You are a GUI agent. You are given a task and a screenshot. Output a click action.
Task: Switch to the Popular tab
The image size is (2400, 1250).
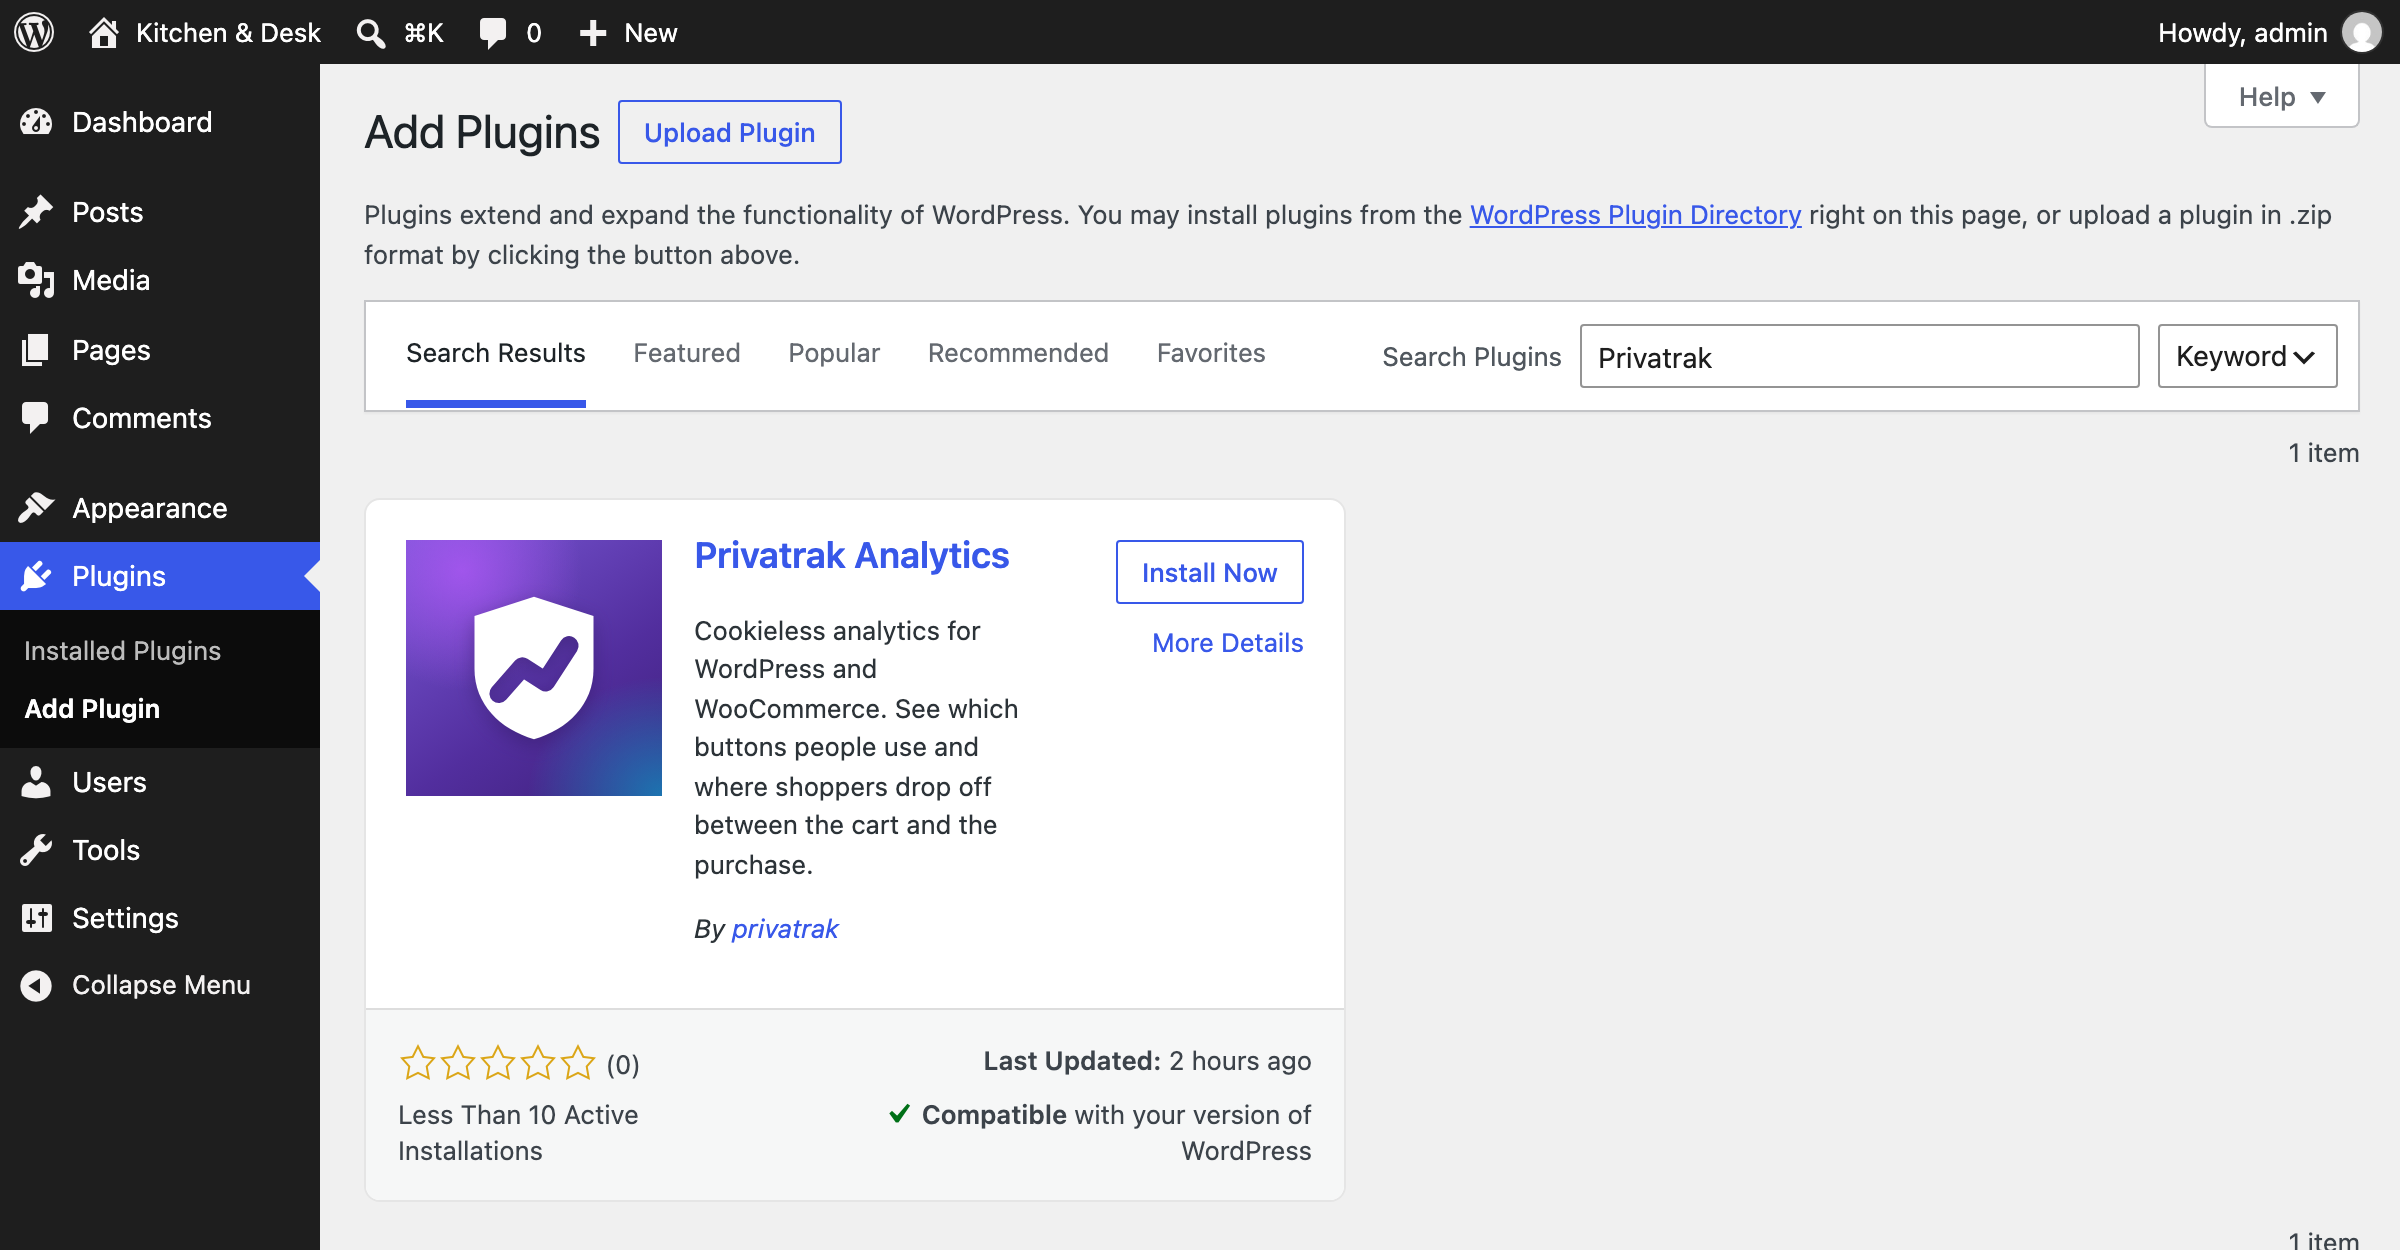834,353
